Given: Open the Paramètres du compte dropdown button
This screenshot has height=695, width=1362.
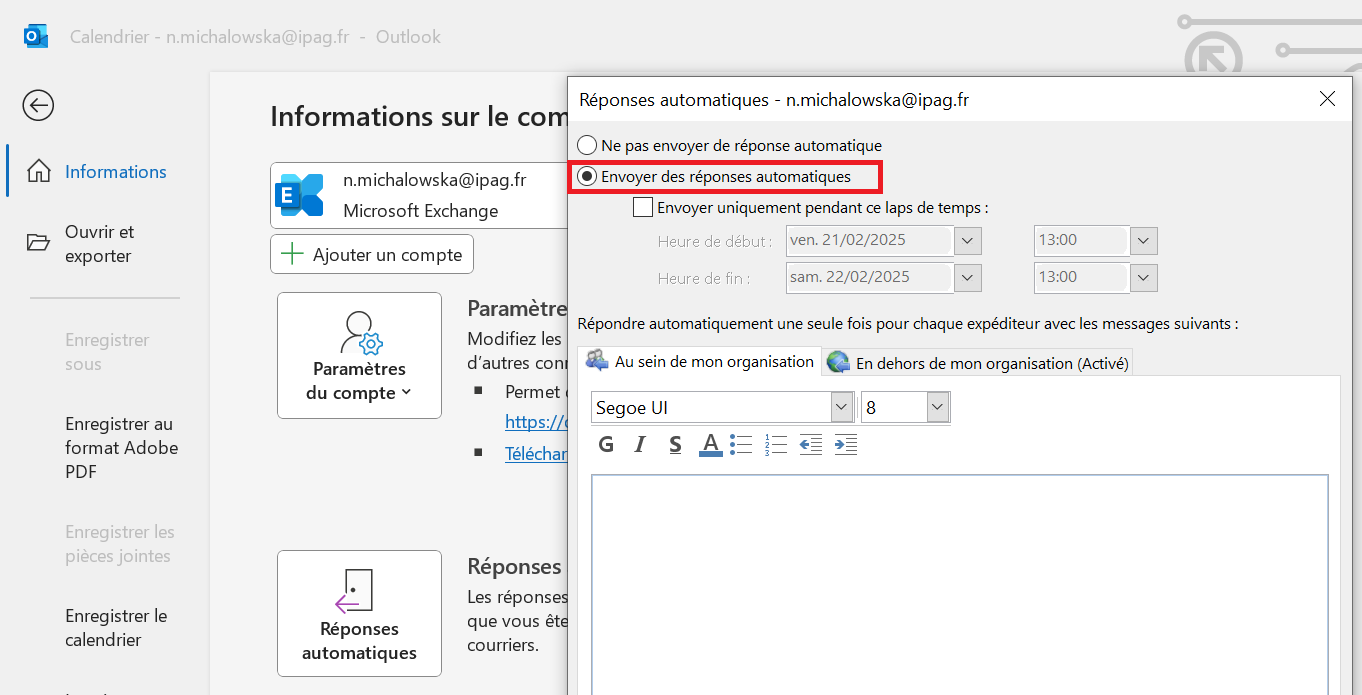Looking at the screenshot, I should click(359, 355).
